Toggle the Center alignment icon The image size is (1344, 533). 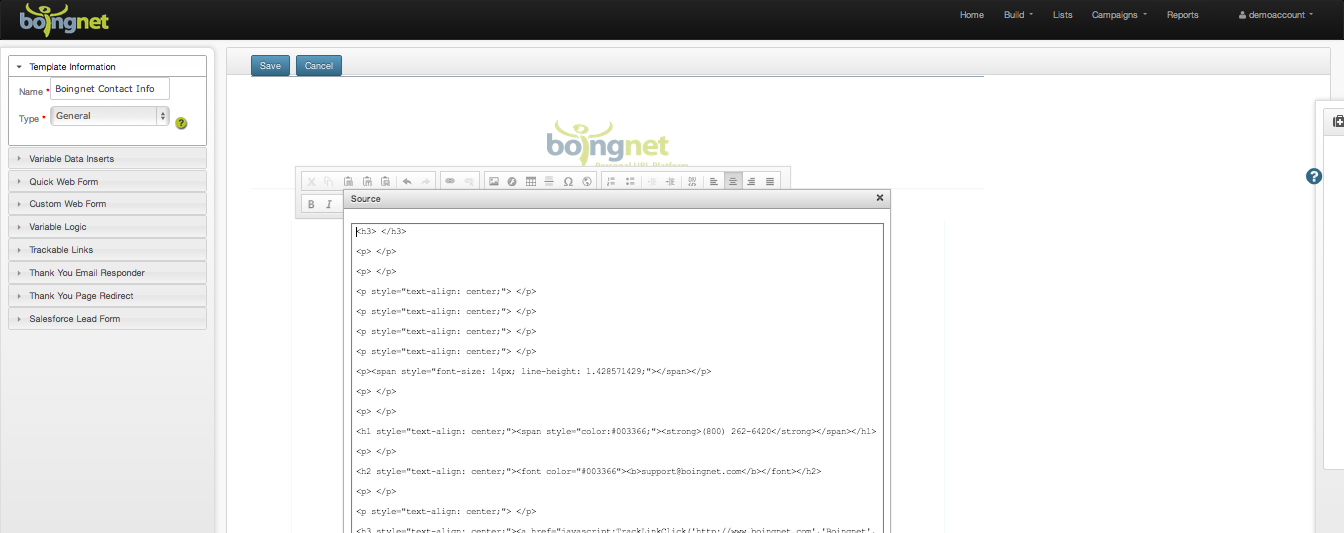click(733, 181)
